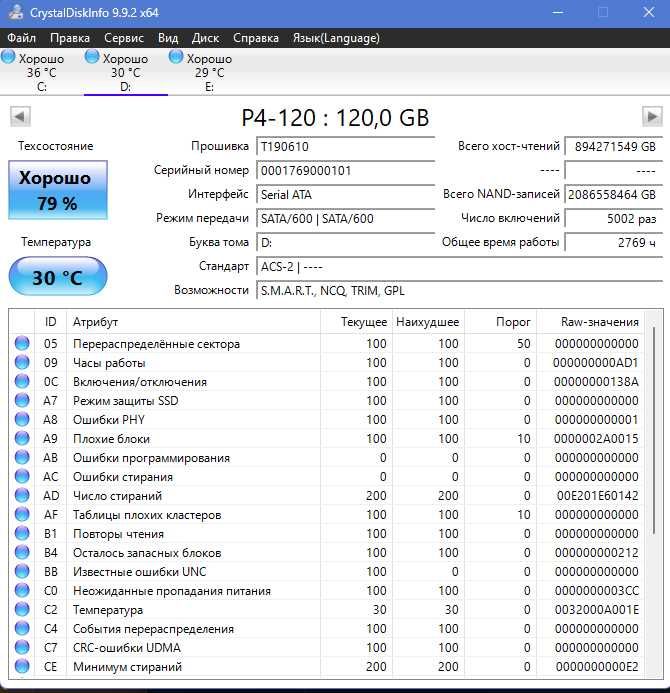This screenshot has width=670, height=693.
Task: Close the CrystalDiskInfo window
Action: pos(648,12)
